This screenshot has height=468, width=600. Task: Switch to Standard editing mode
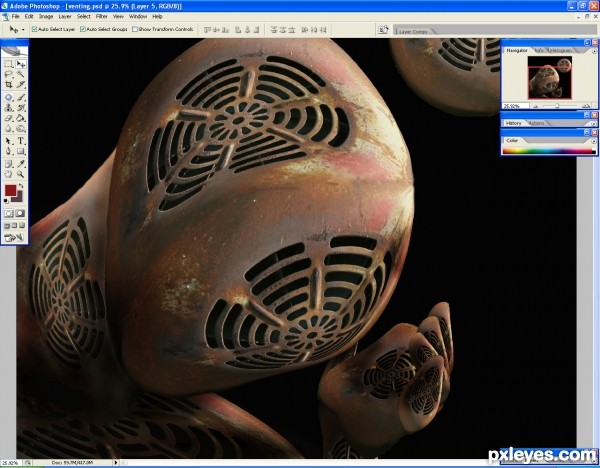(8, 213)
